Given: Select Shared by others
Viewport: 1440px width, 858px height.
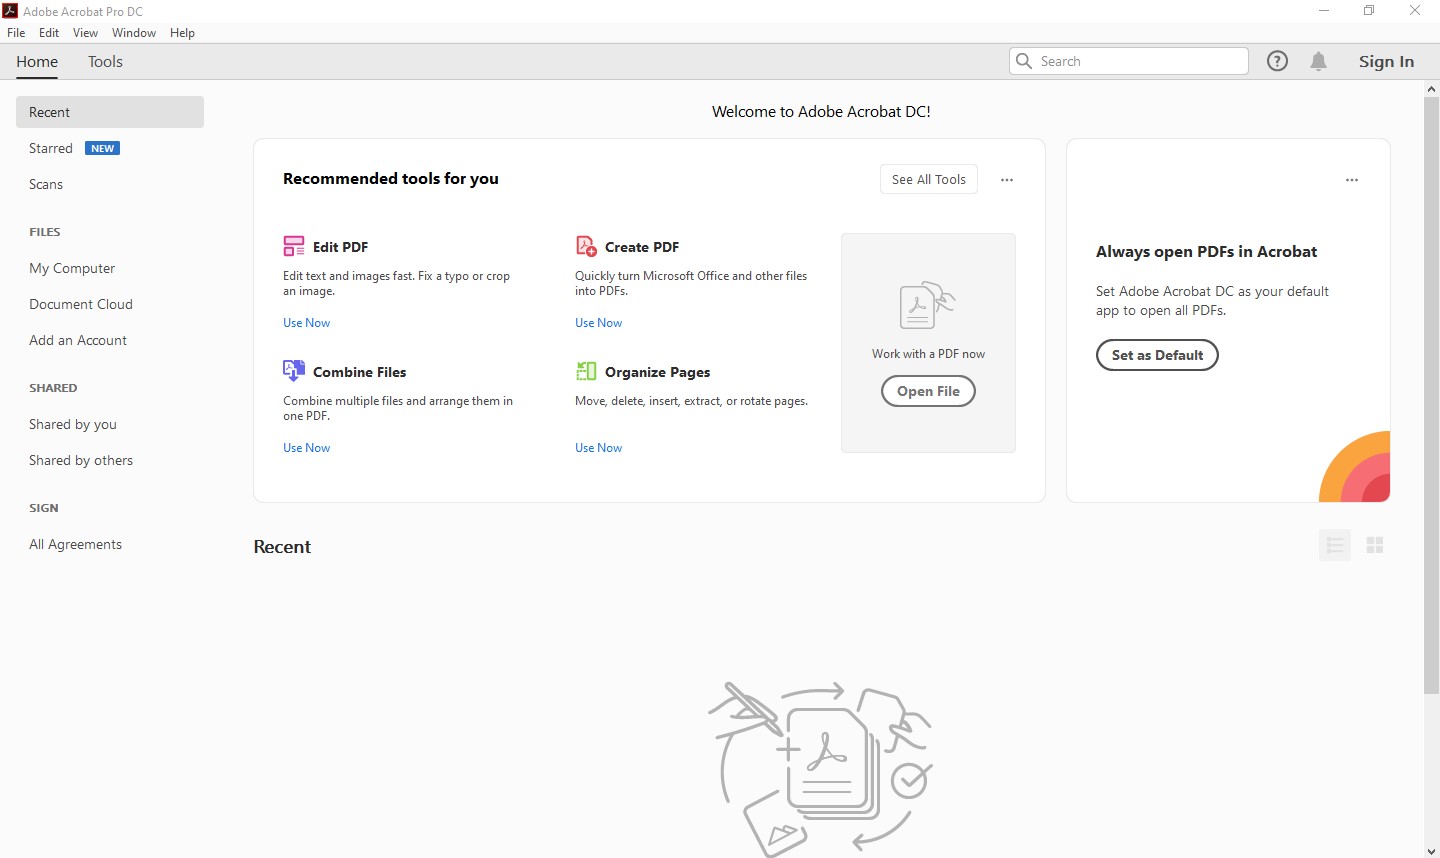Looking at the screenshot, I should pyautogui.click(x=81, y=460).
